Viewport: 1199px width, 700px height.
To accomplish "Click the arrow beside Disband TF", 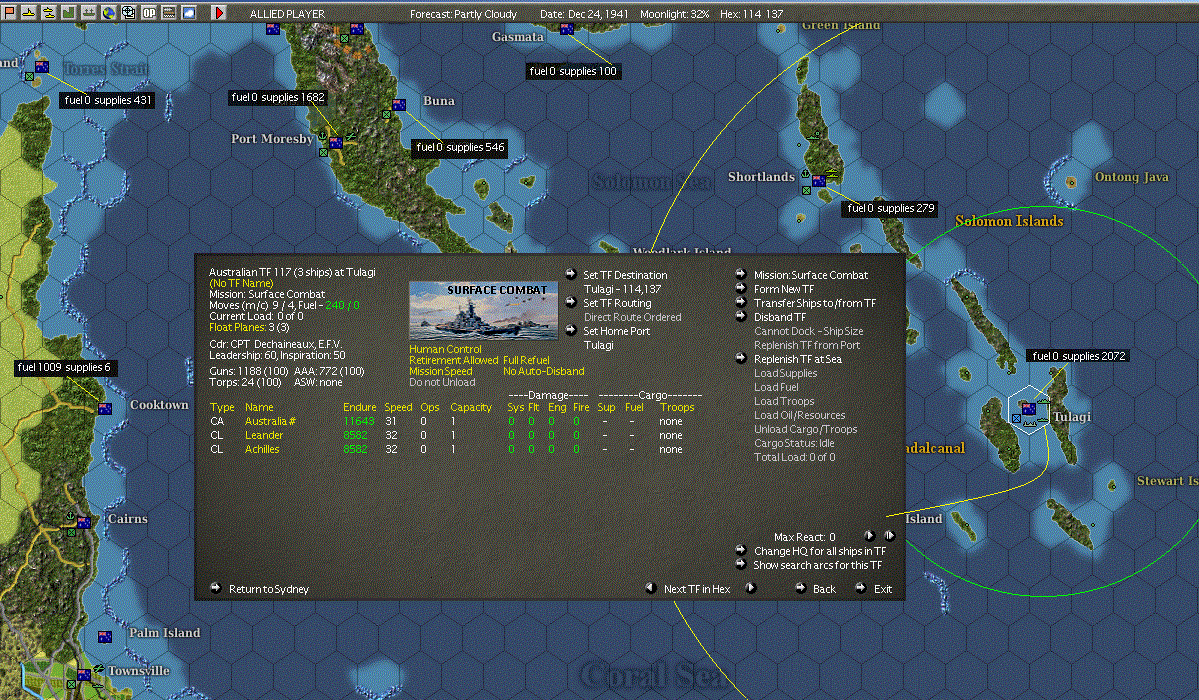I will coord(740,315).
